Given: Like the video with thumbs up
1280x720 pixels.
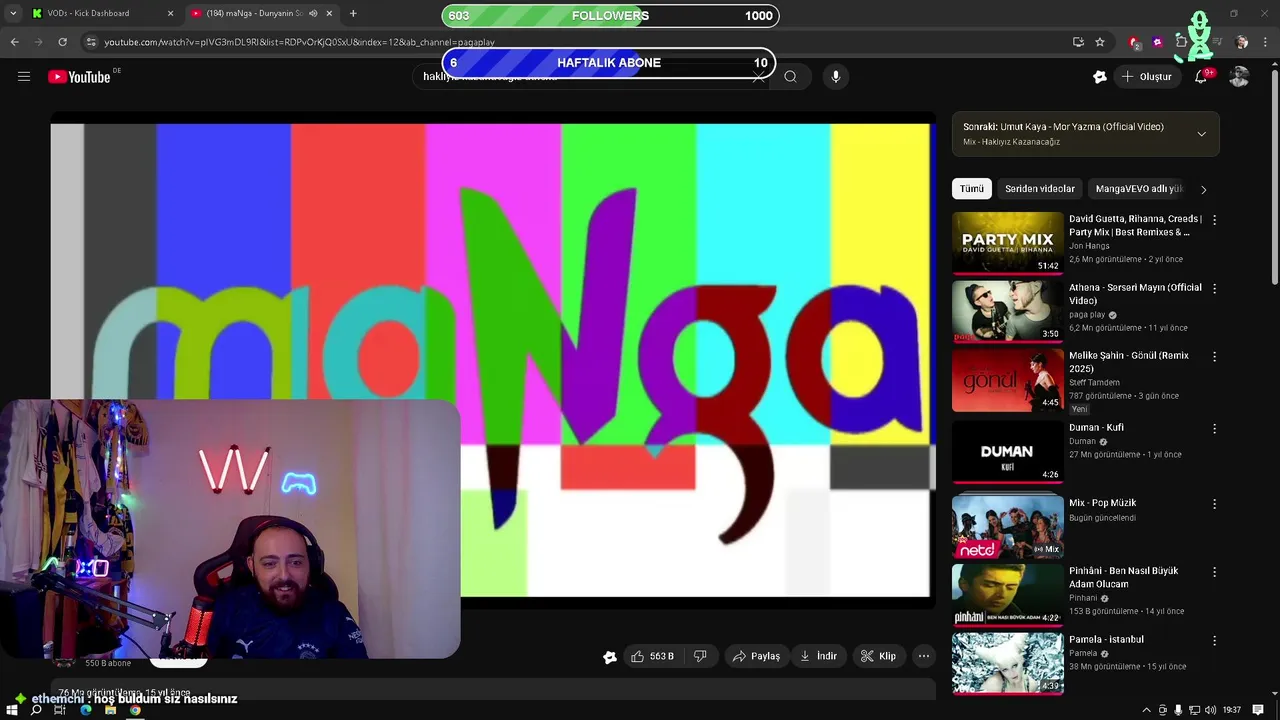Looking at the screenshot, I should [652, 656].
